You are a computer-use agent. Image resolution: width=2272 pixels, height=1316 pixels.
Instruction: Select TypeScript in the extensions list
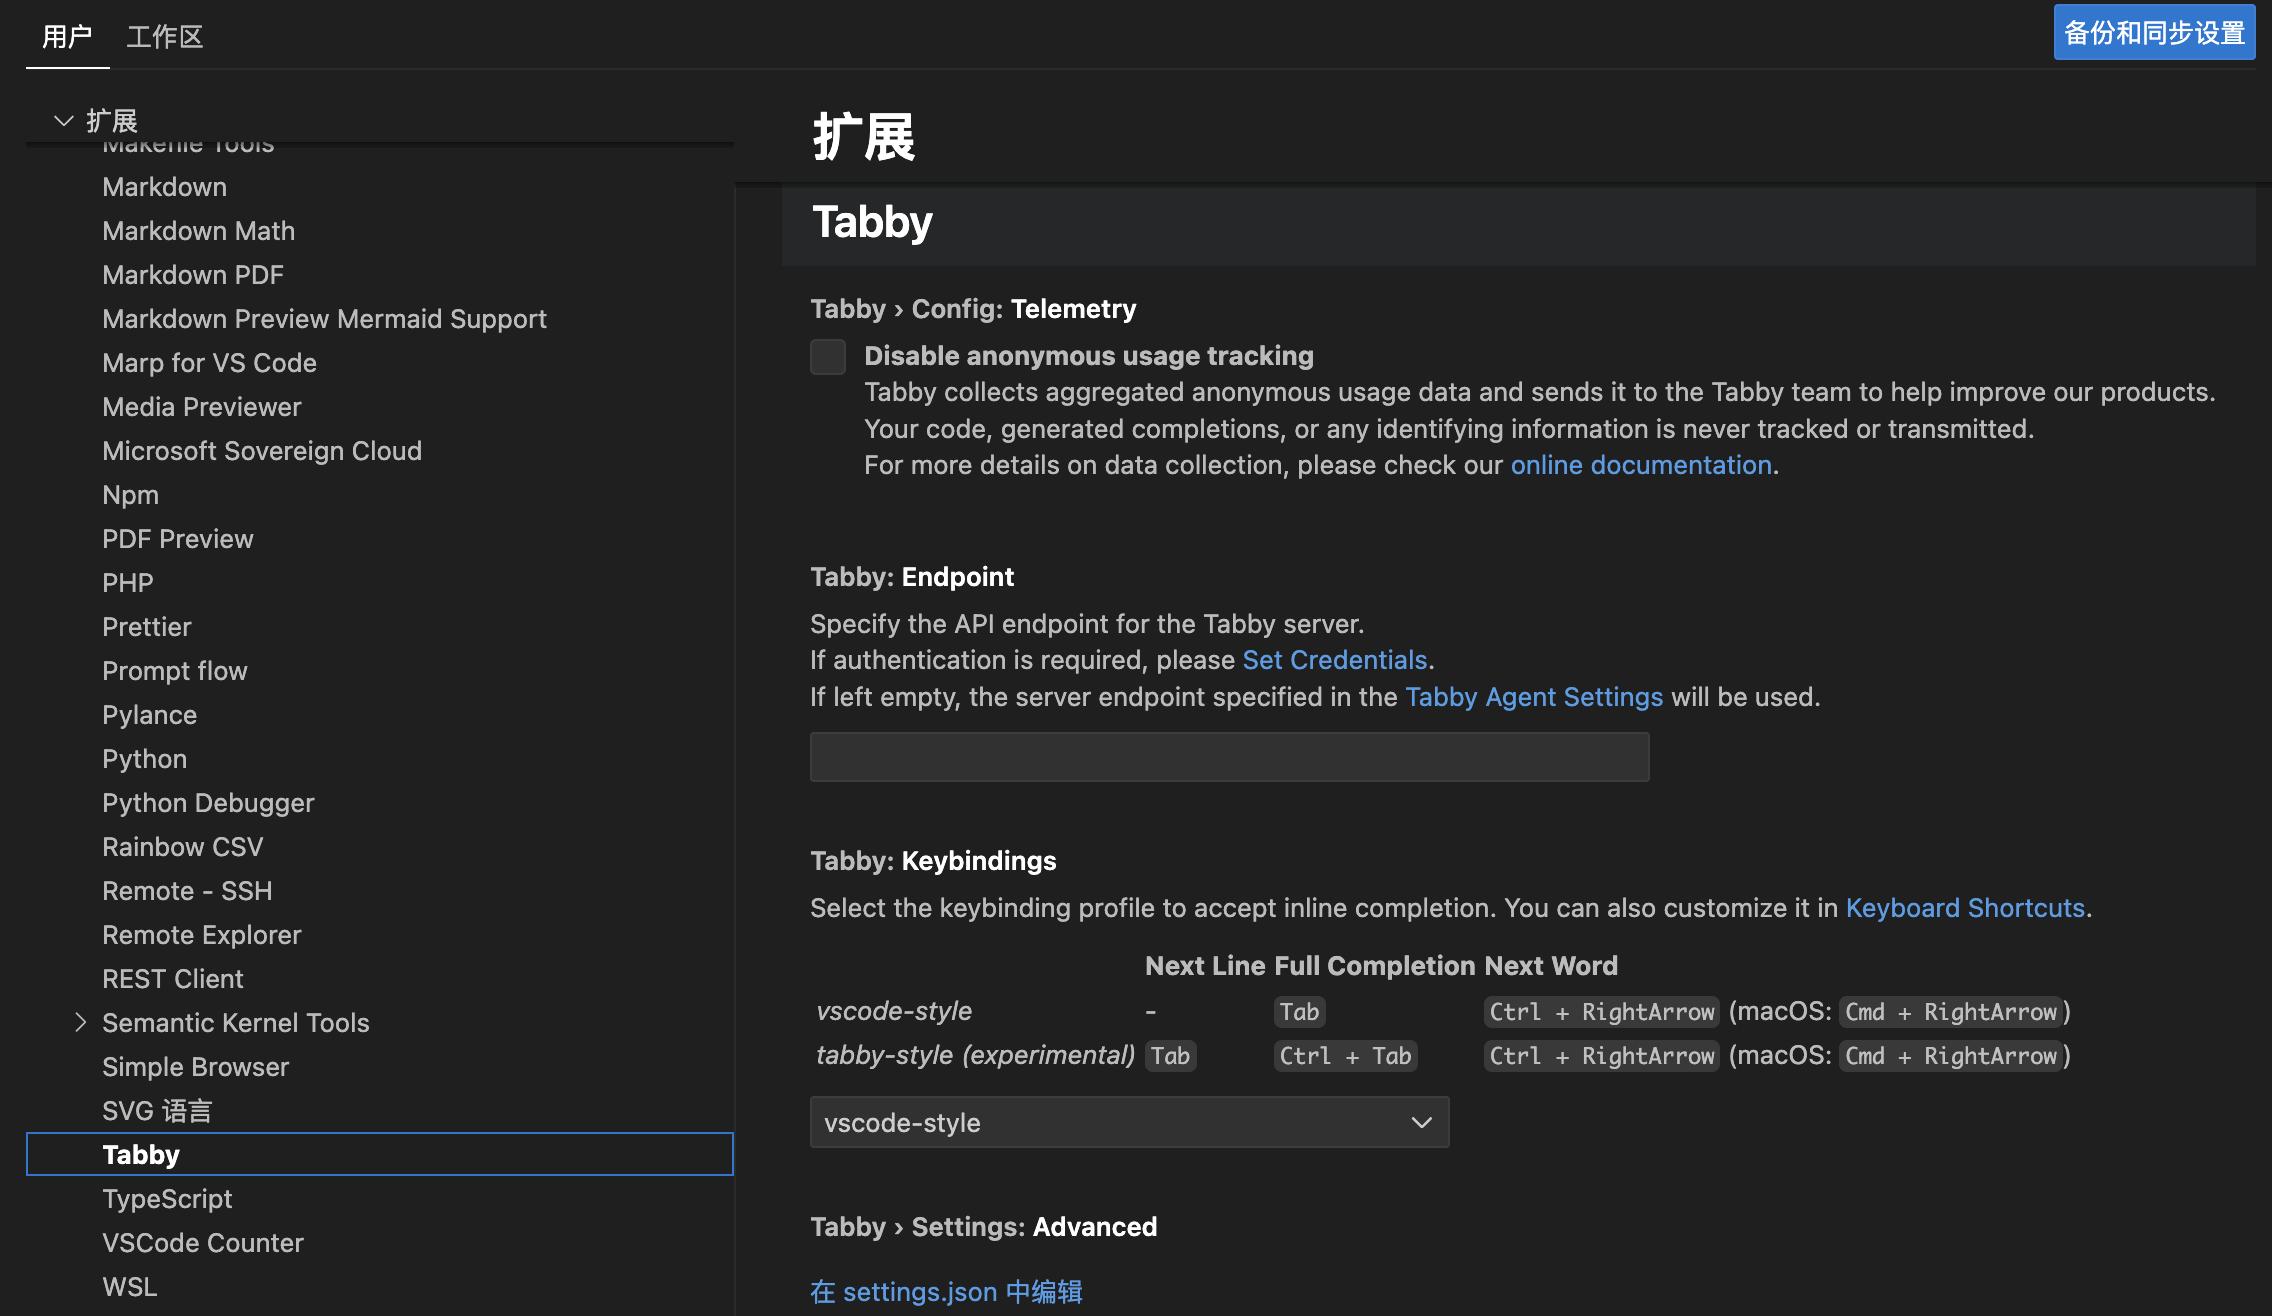tap(167, 1199)
